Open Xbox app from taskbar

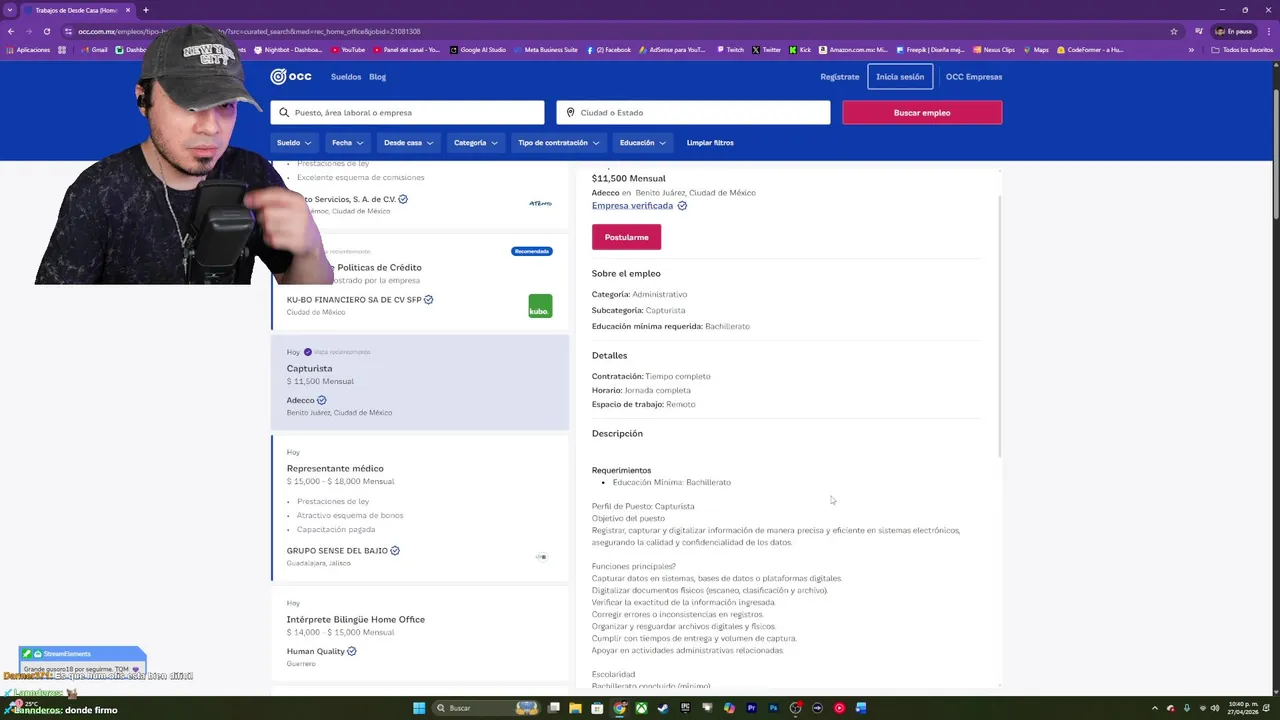click(x=641, y=708)
